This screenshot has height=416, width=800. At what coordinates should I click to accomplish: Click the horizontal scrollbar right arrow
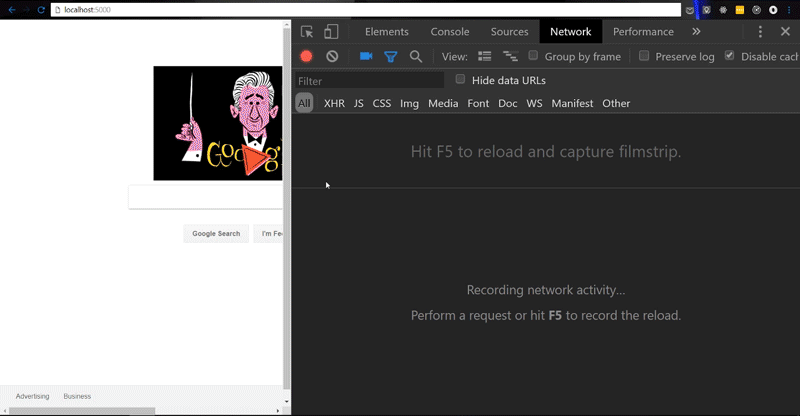278,411
